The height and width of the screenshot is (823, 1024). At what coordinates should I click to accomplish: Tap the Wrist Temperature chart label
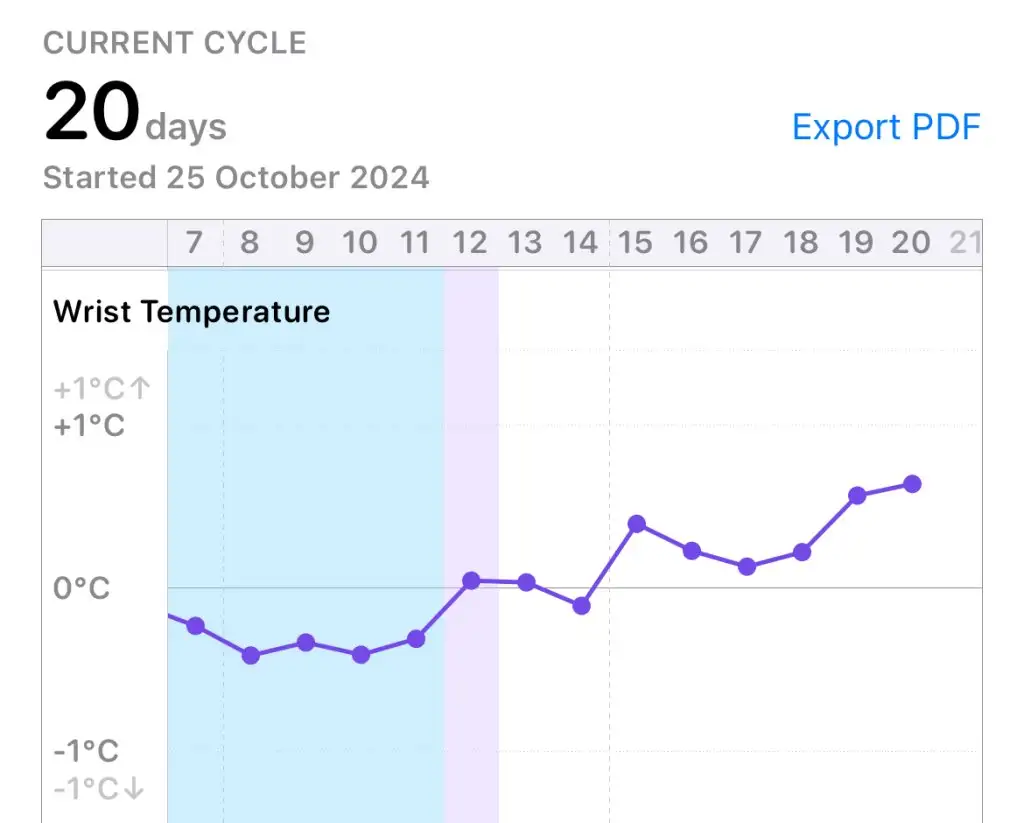point(191,312)
